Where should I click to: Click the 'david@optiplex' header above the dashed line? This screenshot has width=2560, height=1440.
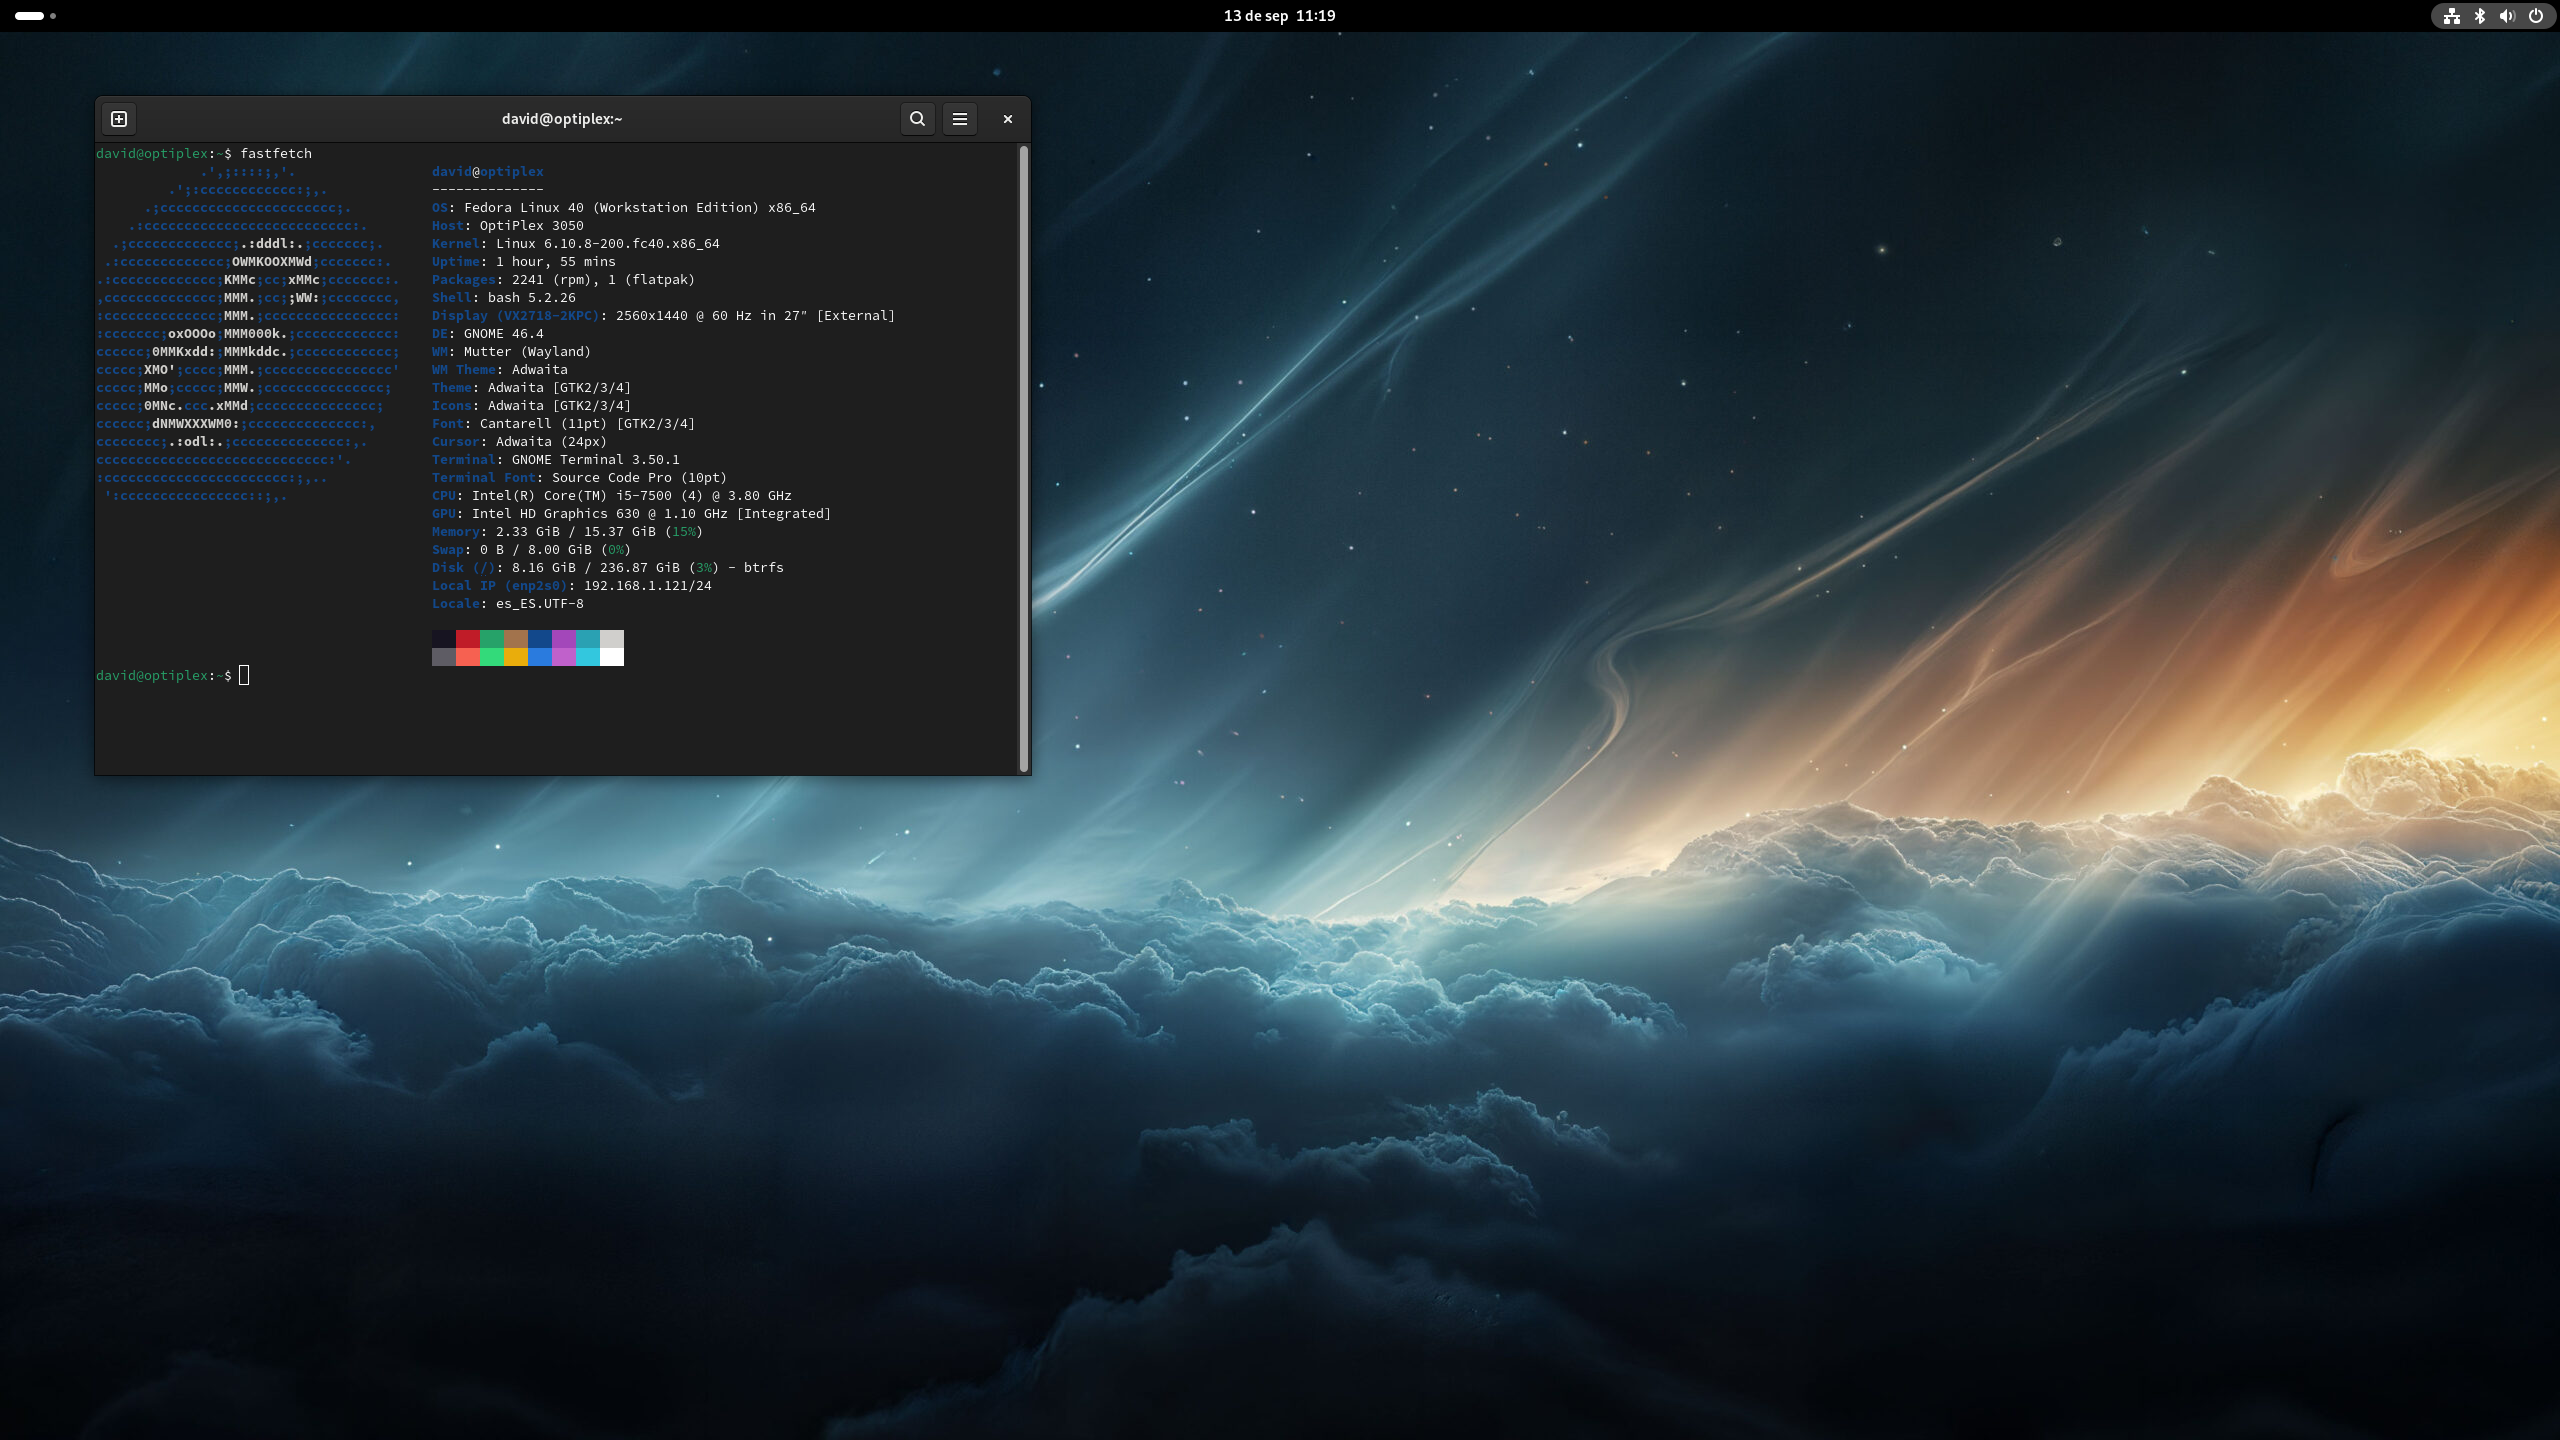(488, 172)
